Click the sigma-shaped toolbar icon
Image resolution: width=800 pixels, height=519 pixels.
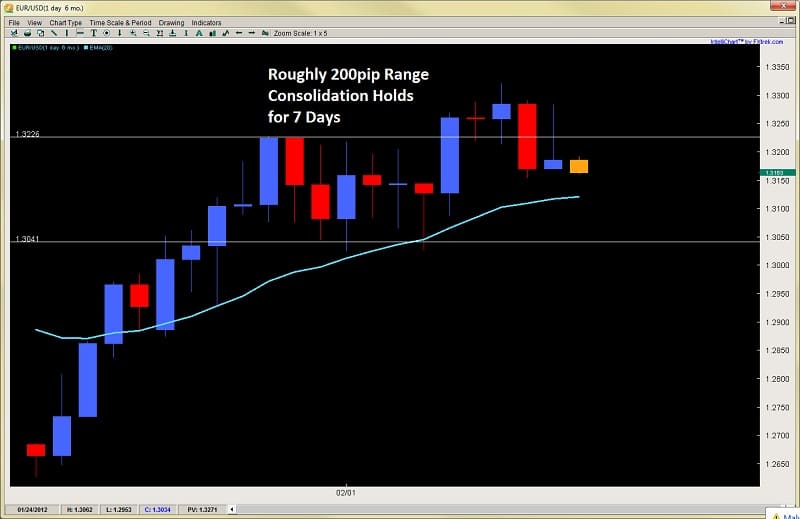click(159, 33)
